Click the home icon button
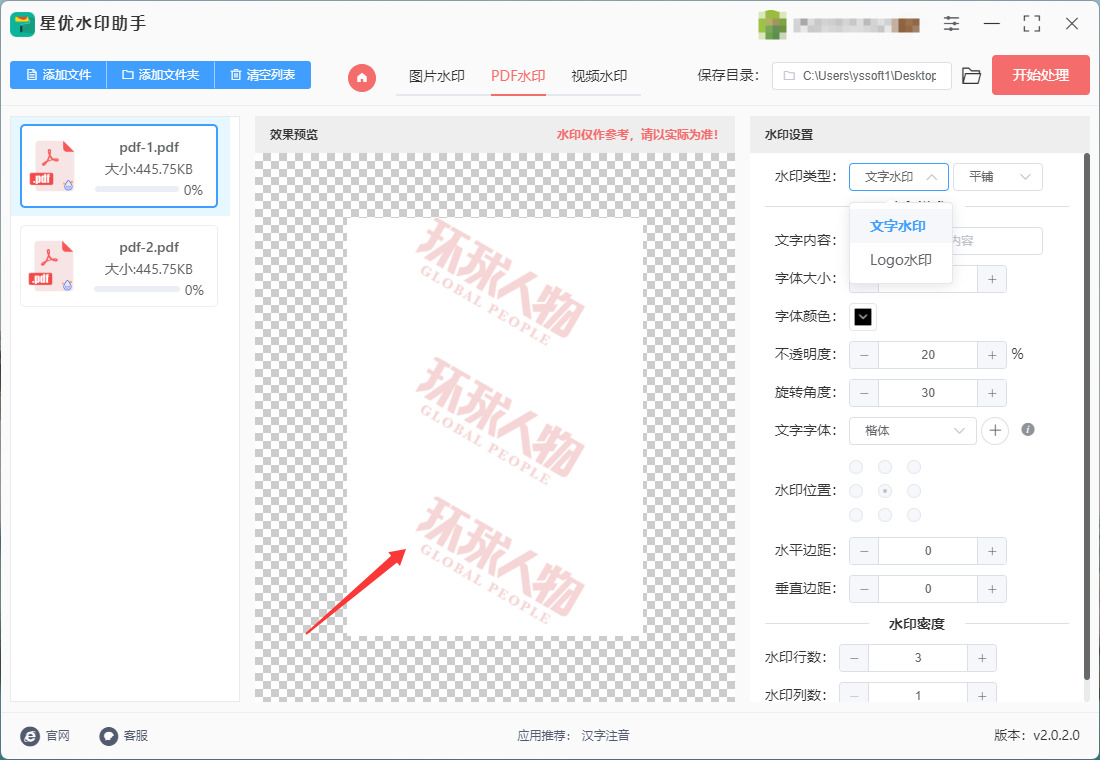 click(362, 77)
